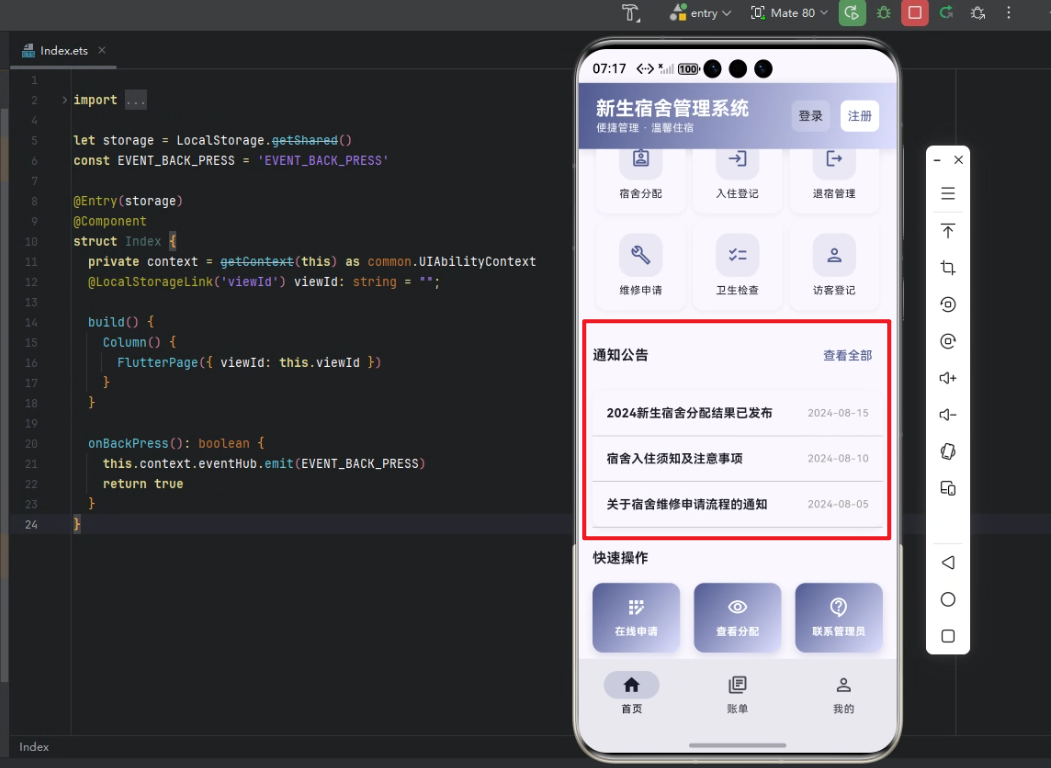Click the text tool T icon in toolbar
The height and width of the screenshot is (768, 1051).
click(x=631, y=13)
